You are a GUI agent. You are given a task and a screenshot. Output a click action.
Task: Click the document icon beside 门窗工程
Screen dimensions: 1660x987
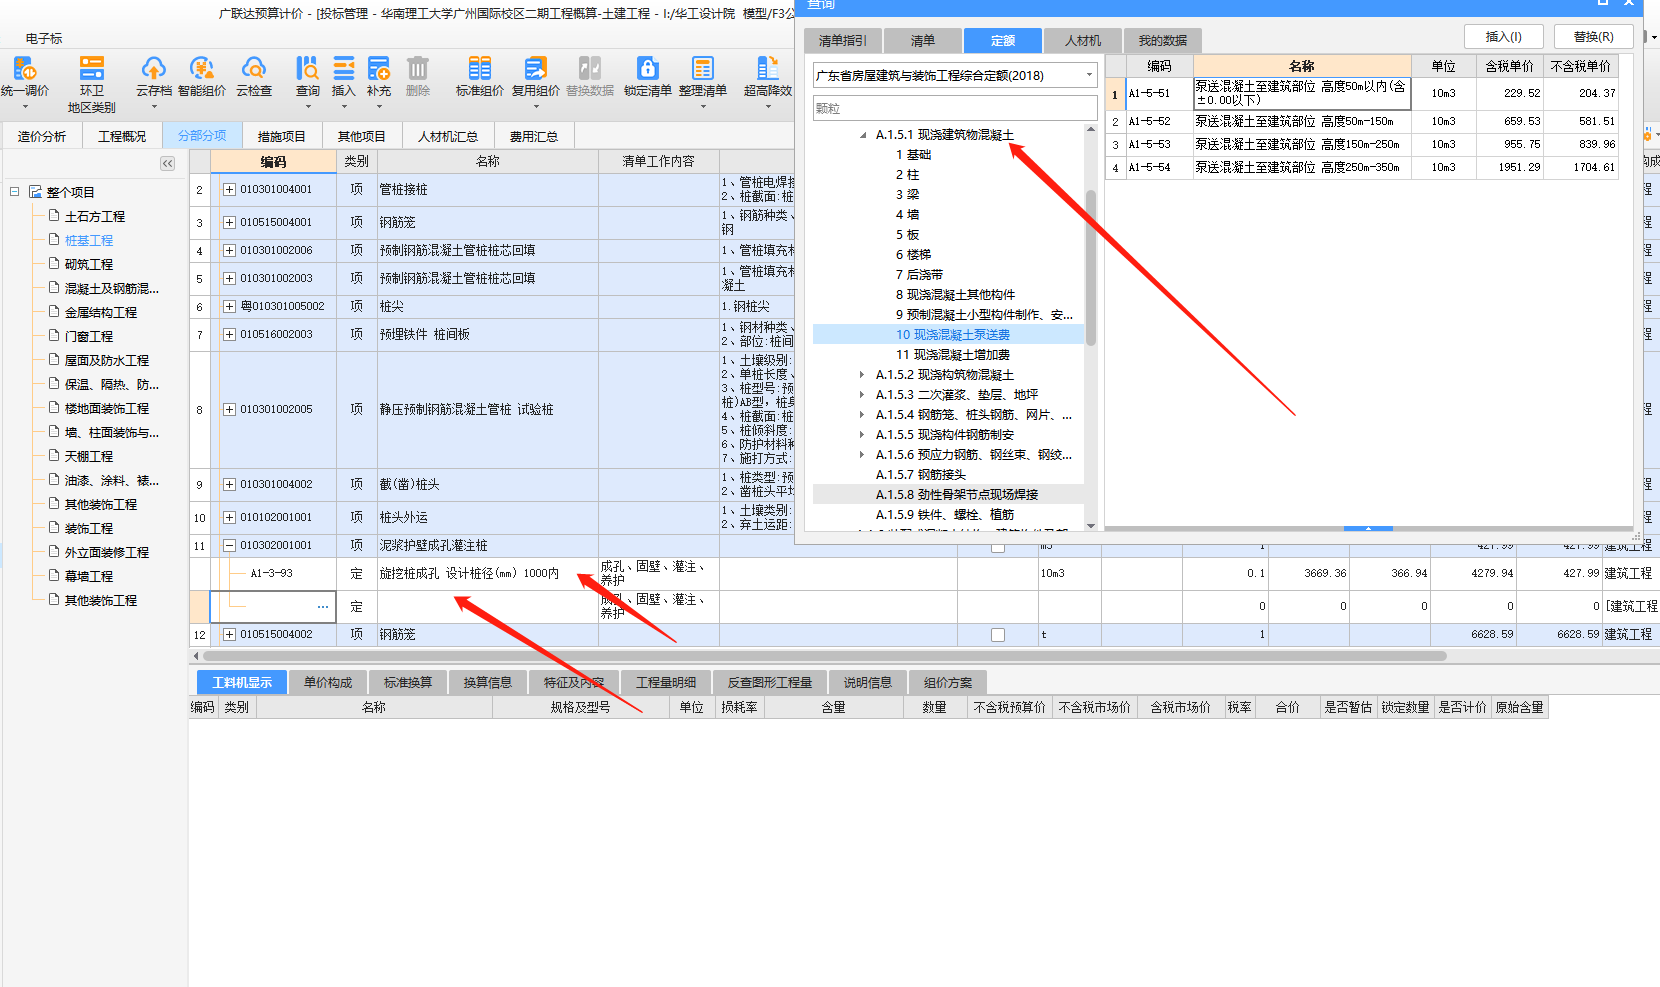[54, 336]
